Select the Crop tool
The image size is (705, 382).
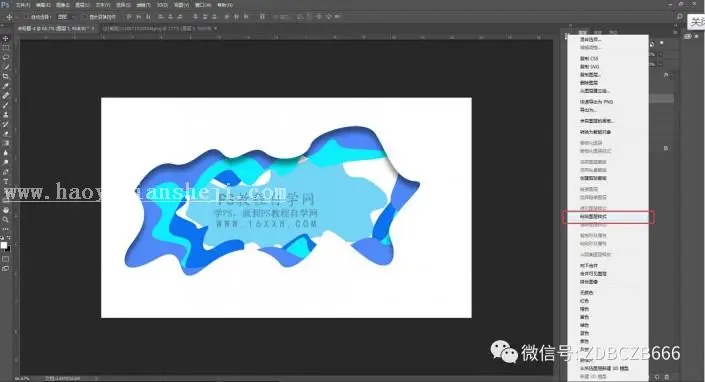5,76
